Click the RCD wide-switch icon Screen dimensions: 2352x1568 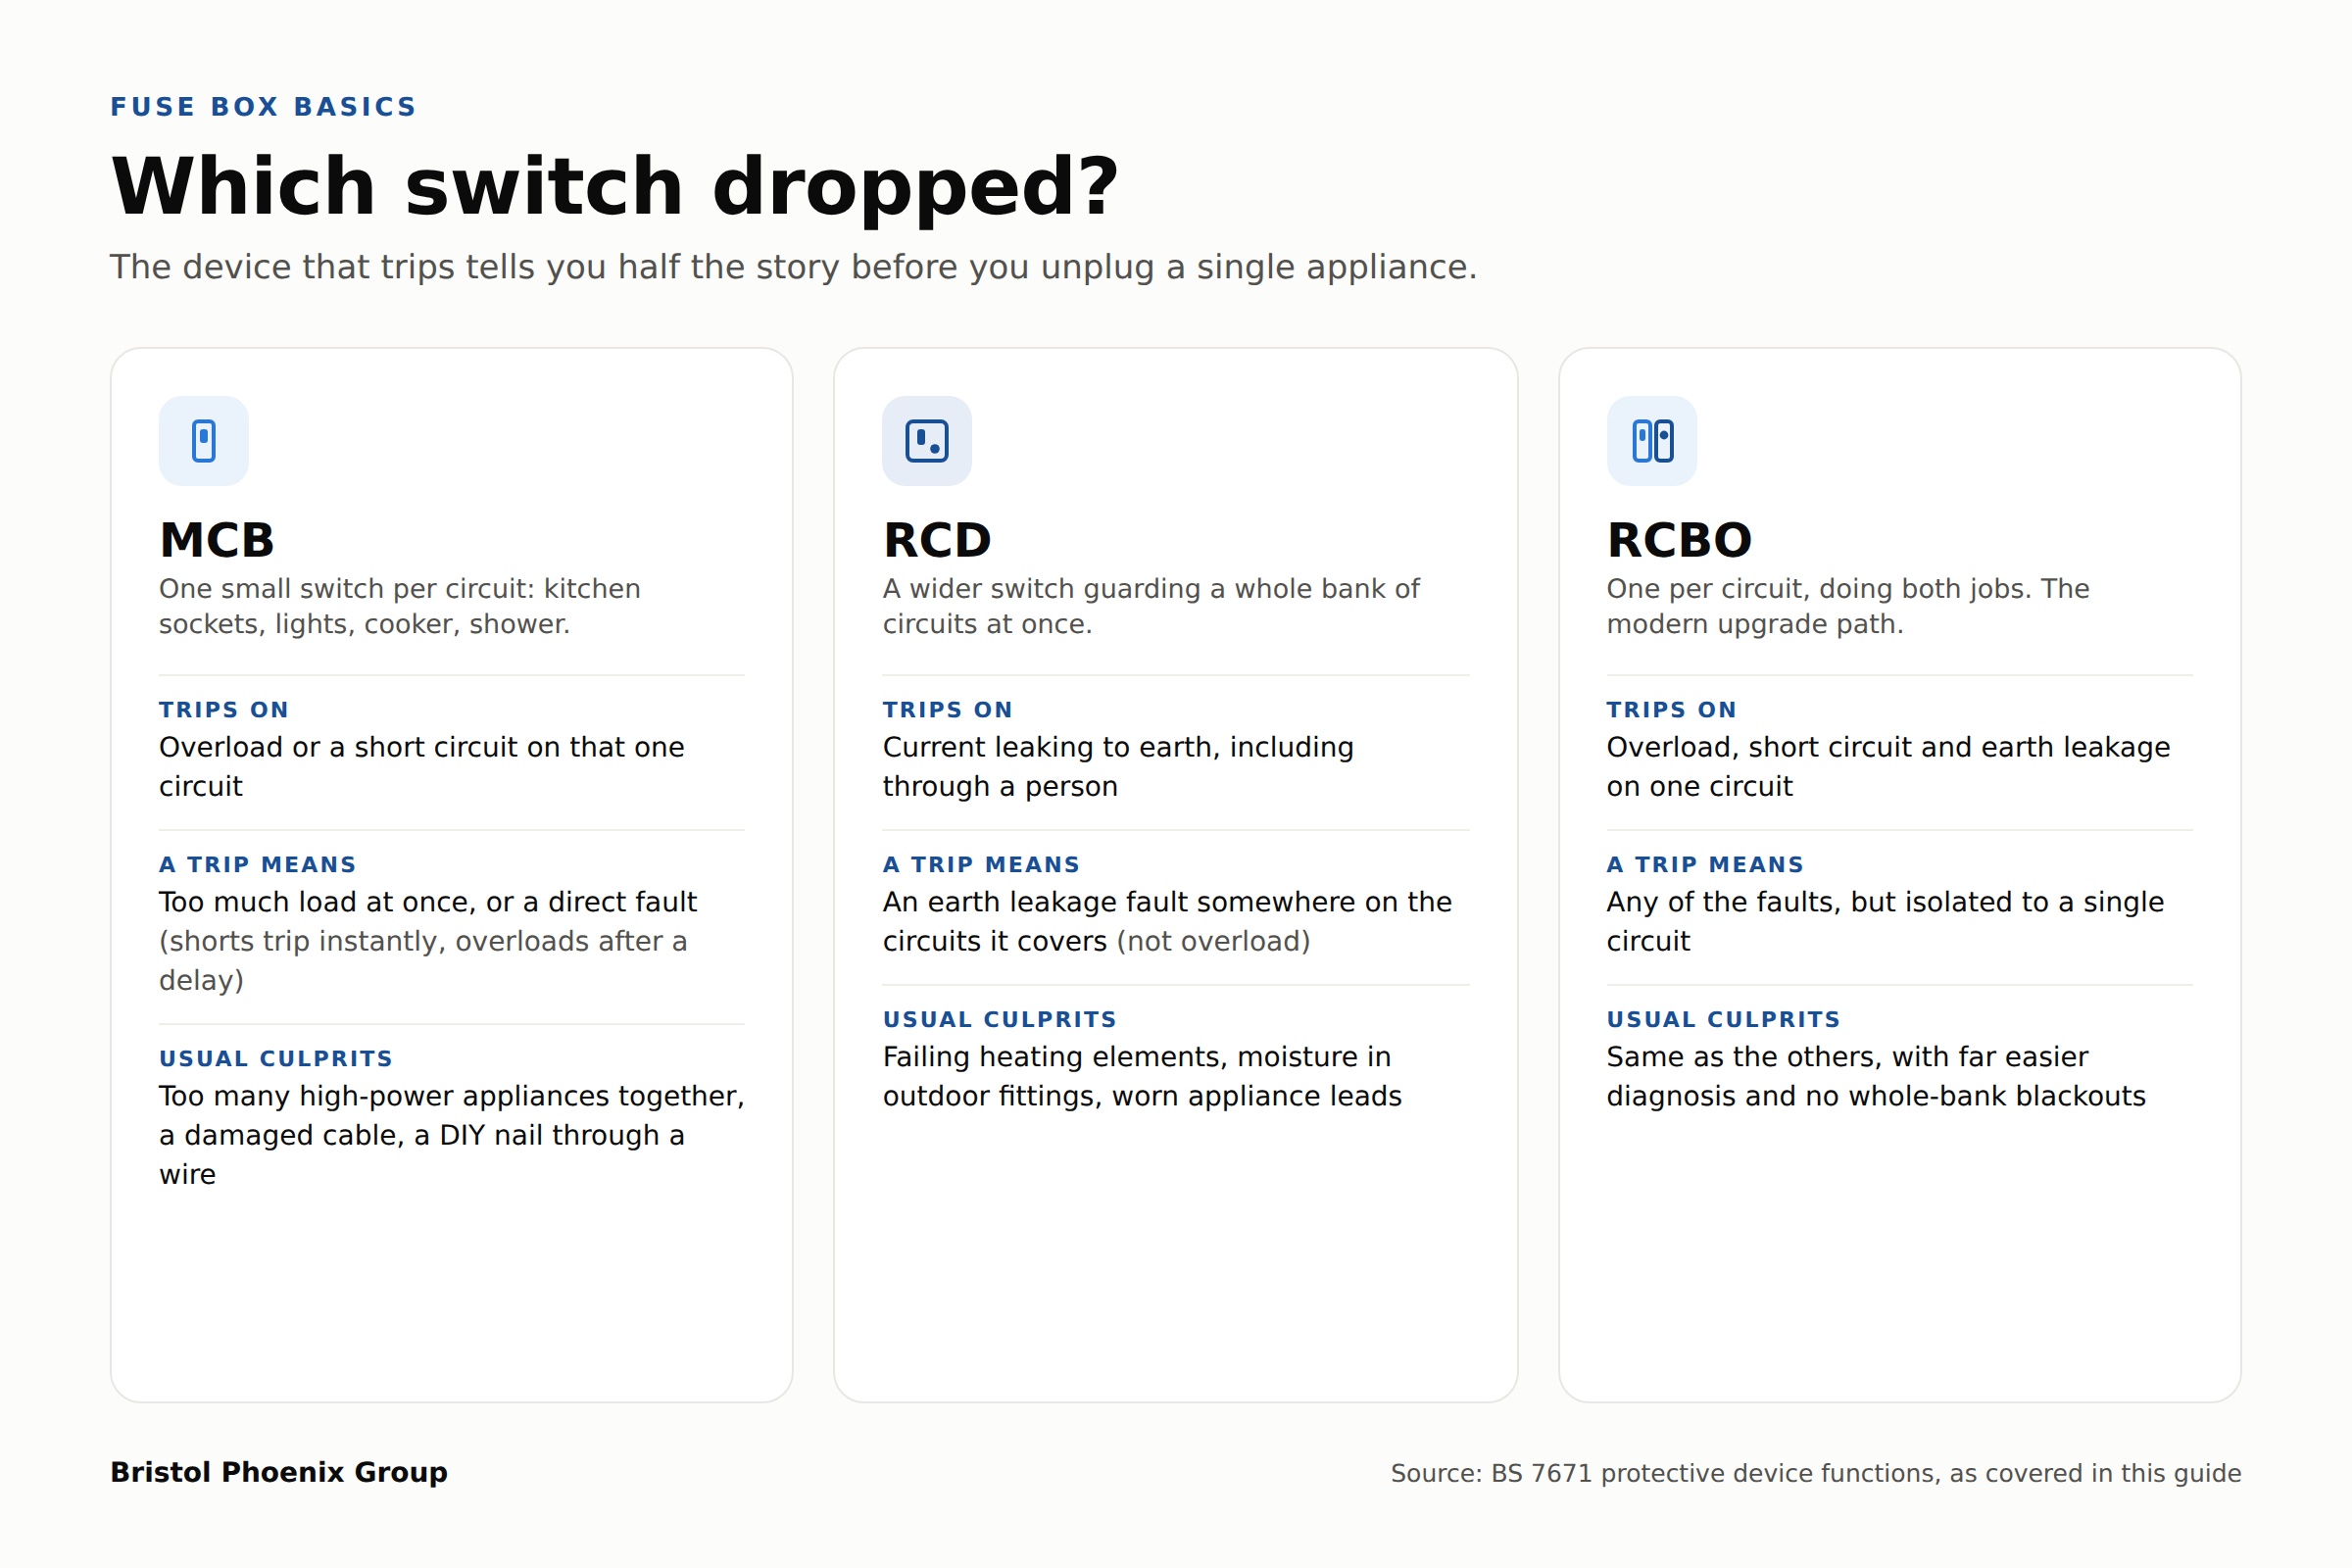point(927,441)
